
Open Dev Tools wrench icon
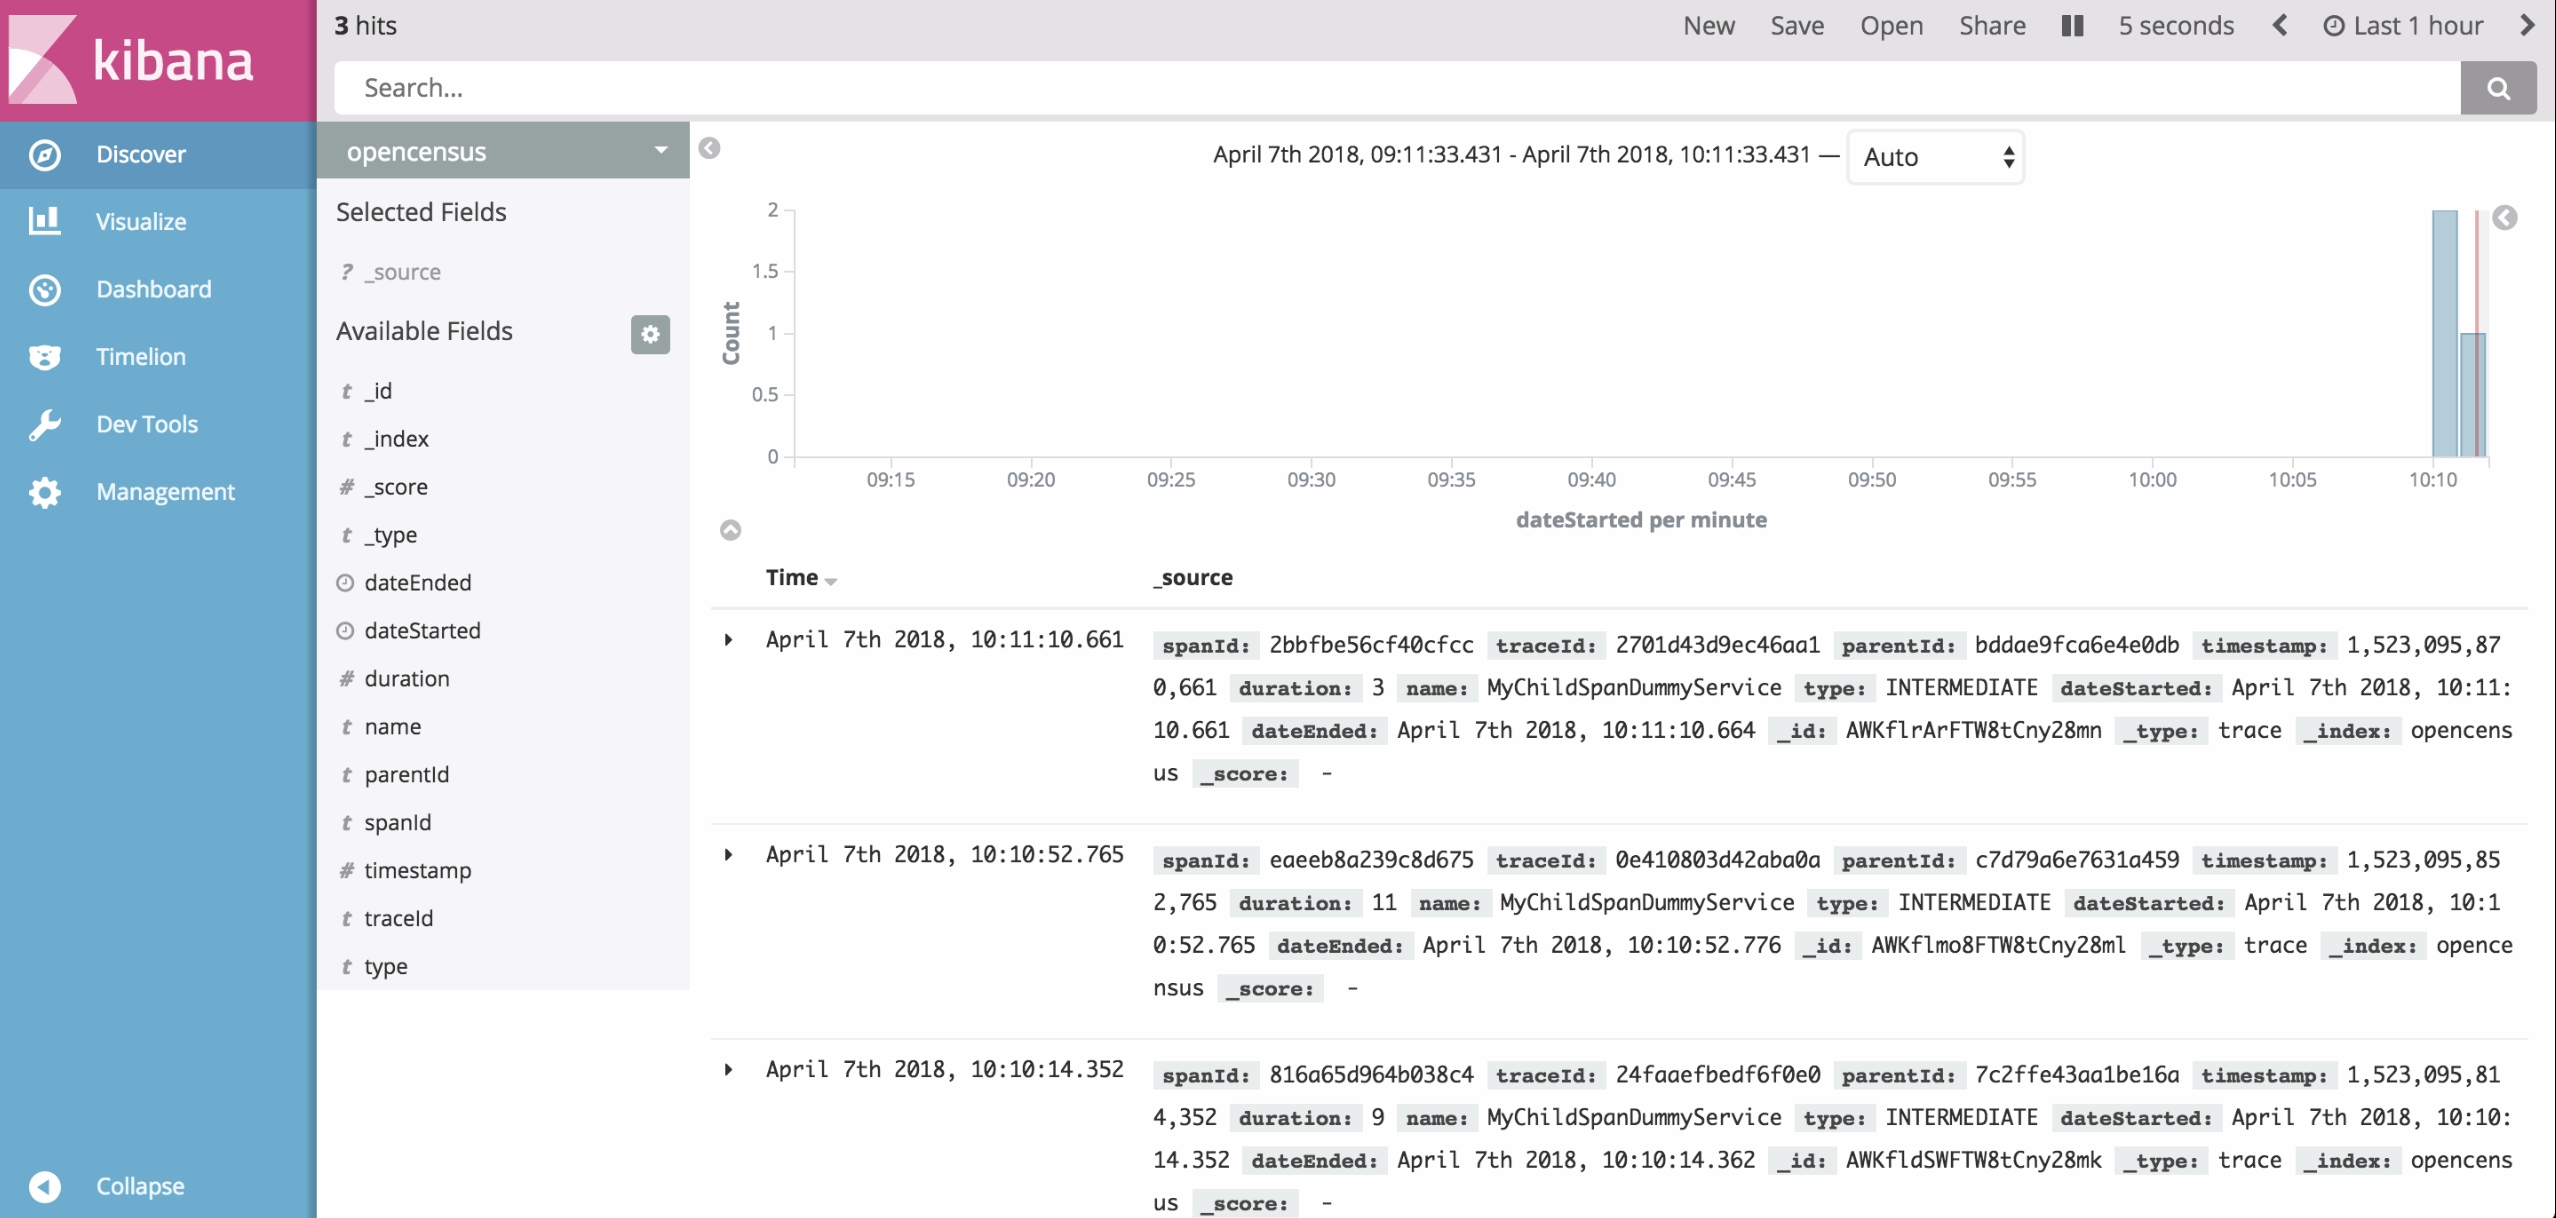pyautogui.click(x=45, y=424)
